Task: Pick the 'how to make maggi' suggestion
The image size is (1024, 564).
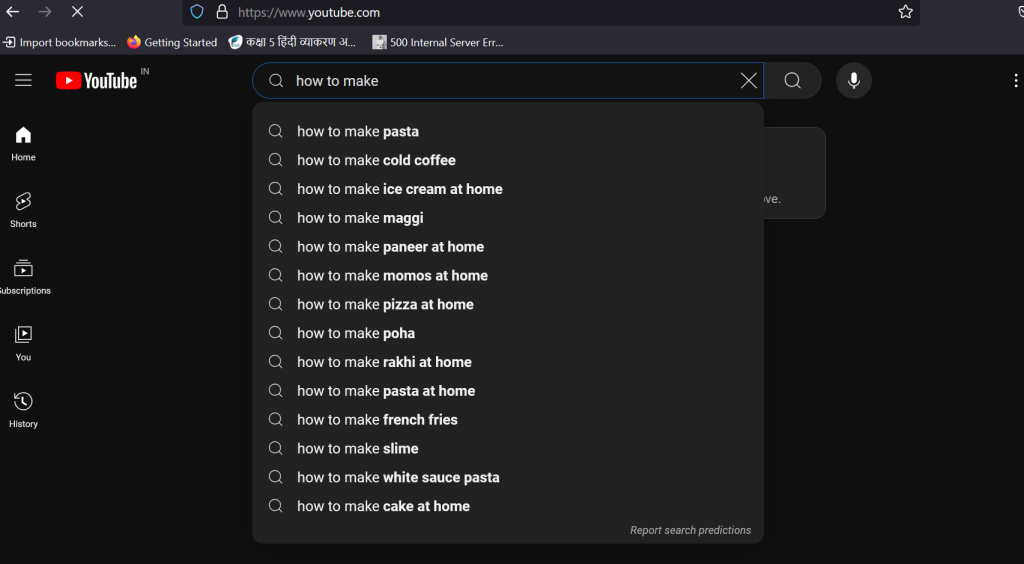Action: pyautogui.click(x=508, y=217)
